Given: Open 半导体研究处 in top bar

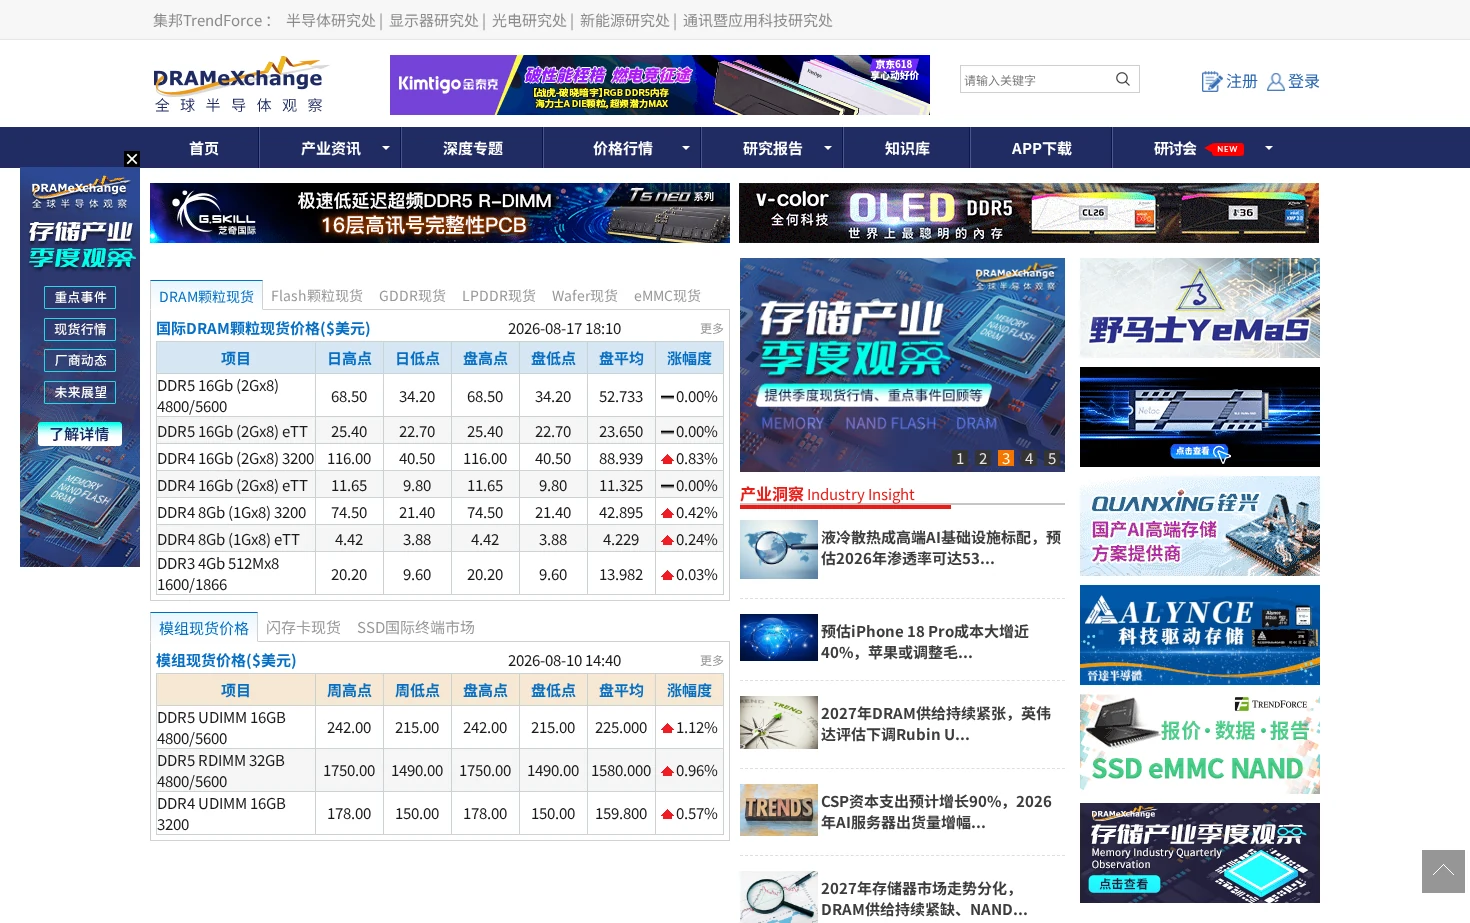Looking at the screenshot, I should tap(331, 20).
